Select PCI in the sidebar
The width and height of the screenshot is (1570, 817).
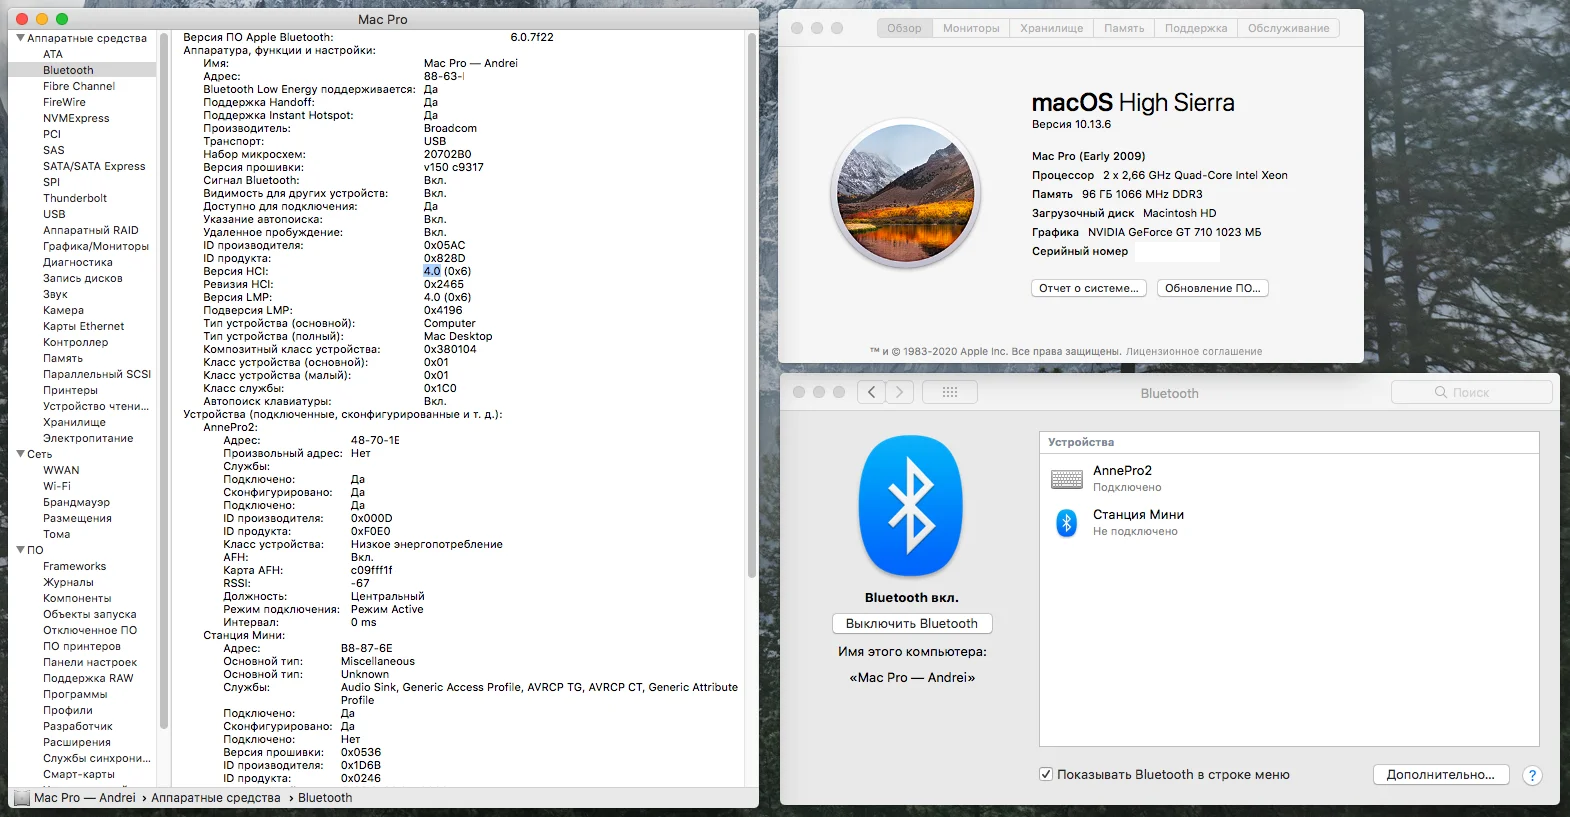52,134
